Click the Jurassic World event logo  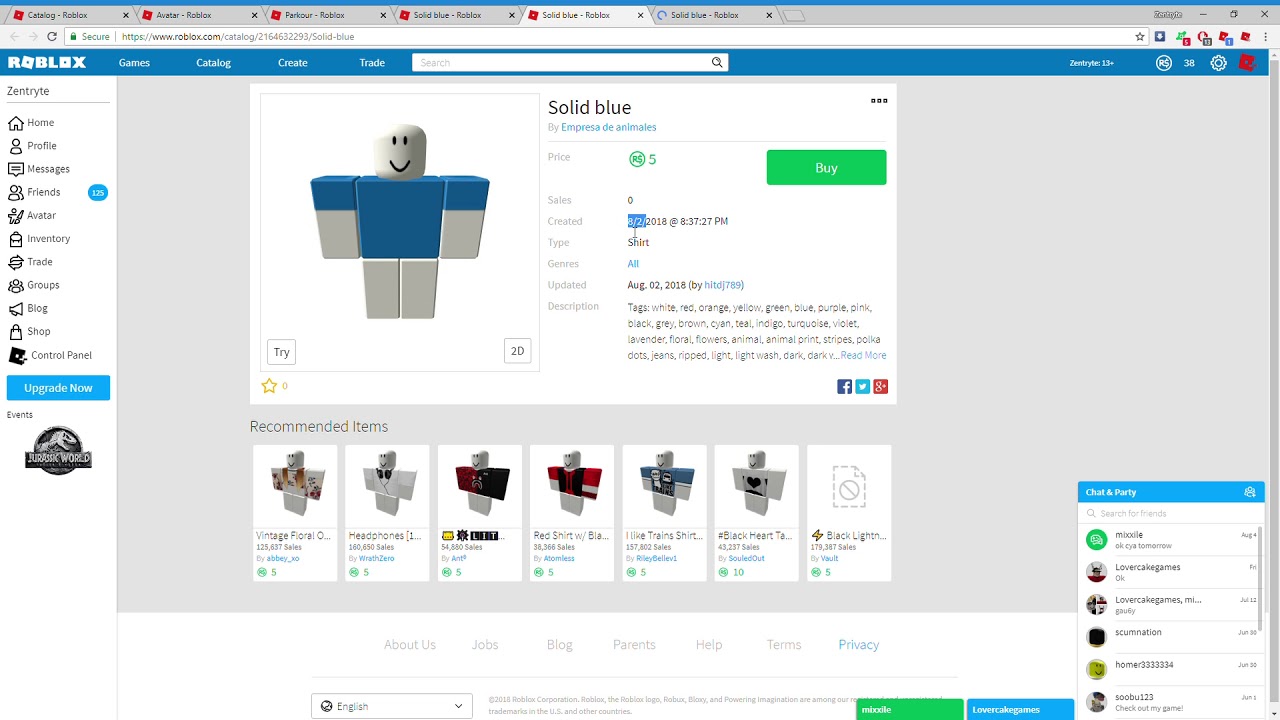pyautogui.click(x=58, y=450)
